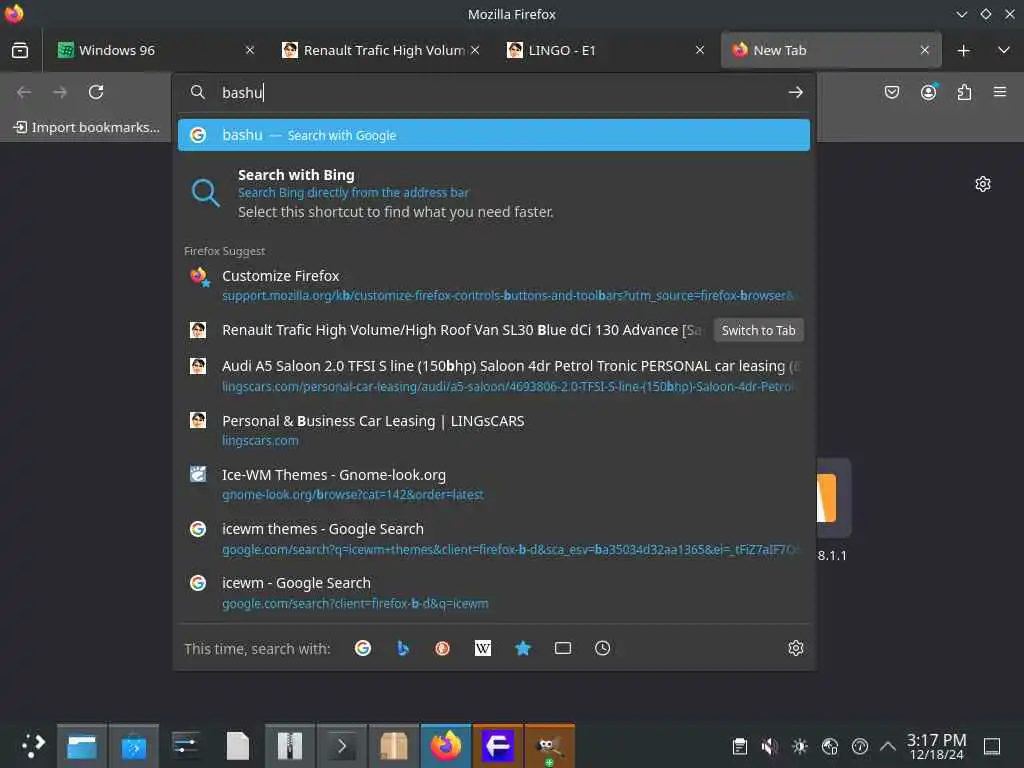
Task: Close the Renault Trafic tab
Action: tap(475, 50)
